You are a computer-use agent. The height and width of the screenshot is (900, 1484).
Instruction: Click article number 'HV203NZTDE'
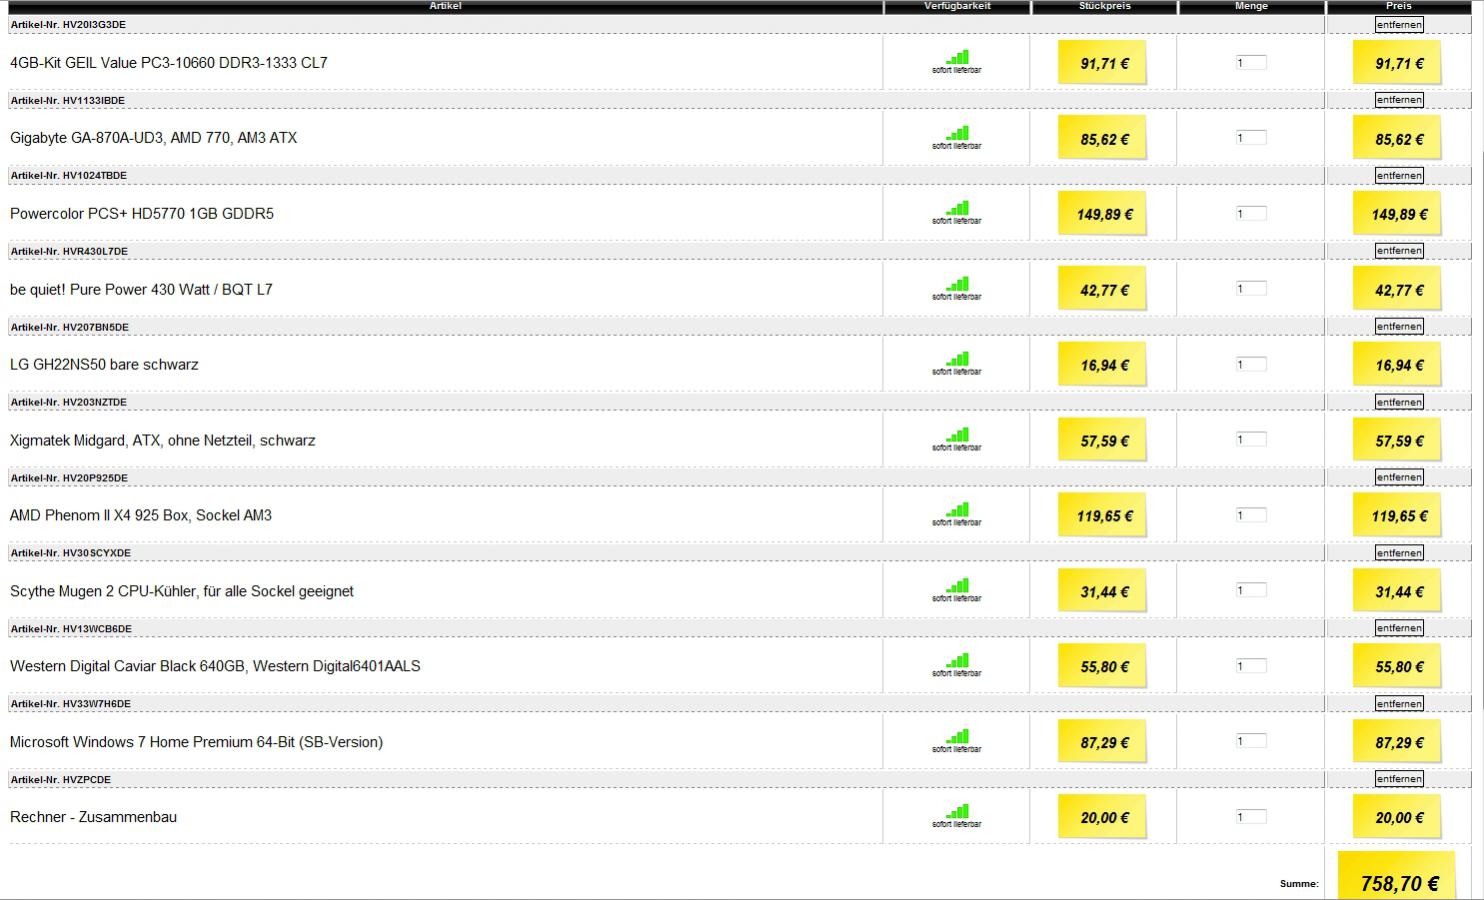pyautogui.click(x=95, y=402)
